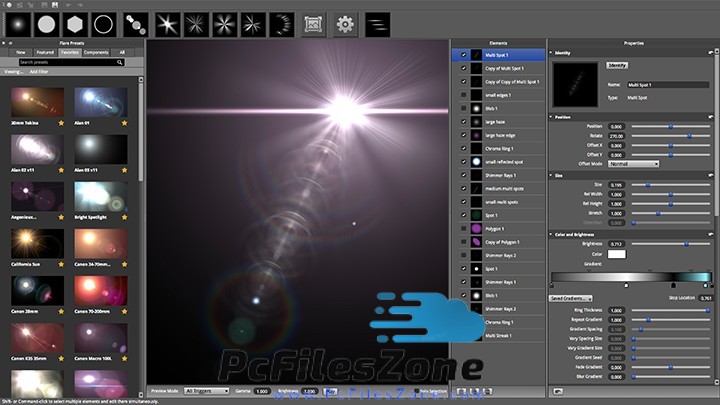
Task: Click the Rotate slider track
Action: 669,135
